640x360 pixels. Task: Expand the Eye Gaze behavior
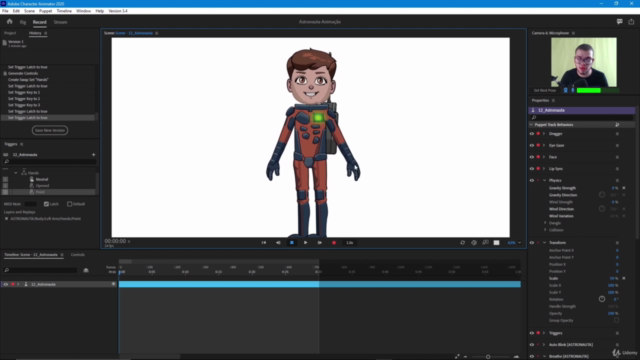pyautogui.click(x=544, y=145)
